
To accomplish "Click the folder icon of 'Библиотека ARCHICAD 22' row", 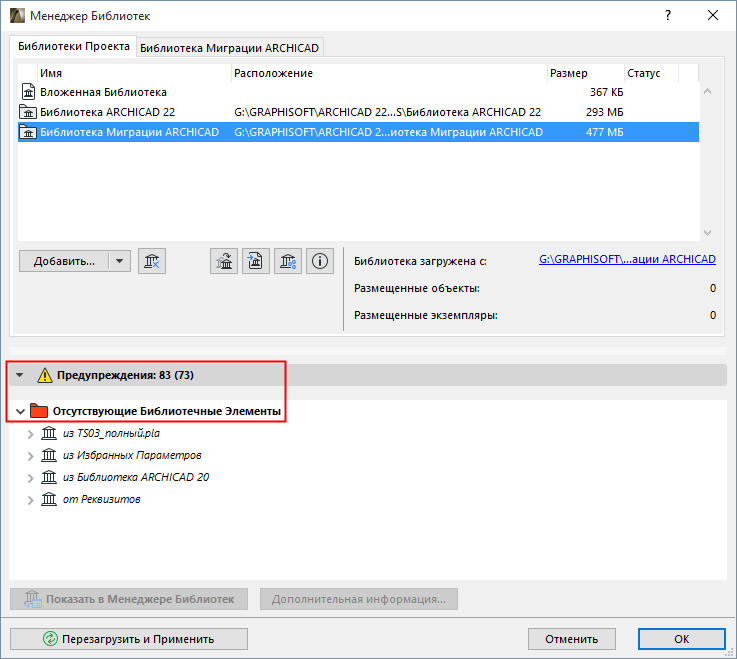I will click(x=28, y=112).
